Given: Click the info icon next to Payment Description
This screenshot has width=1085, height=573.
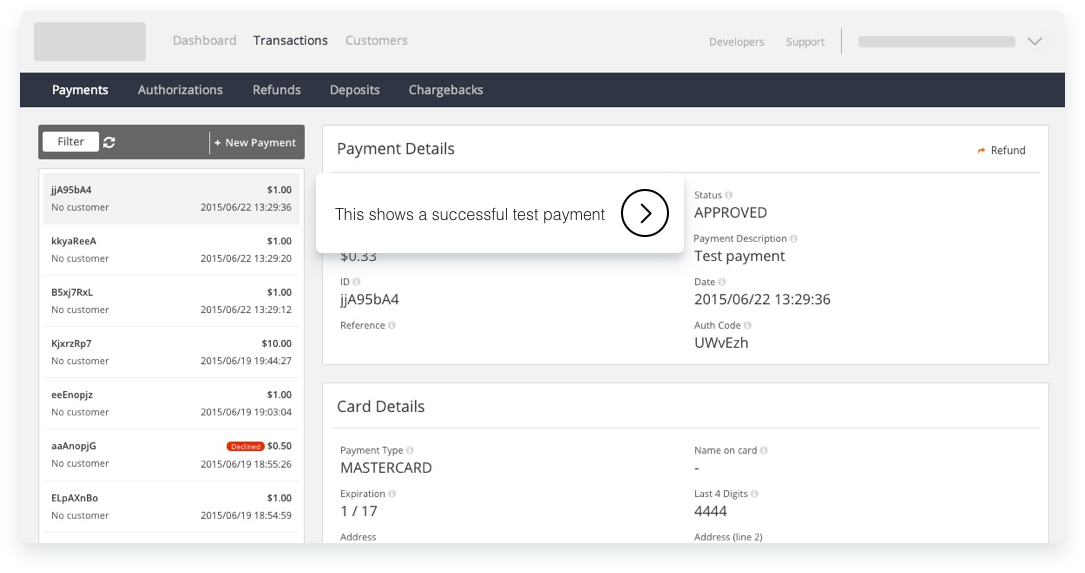Looking at the screenshot, I should 794,239.
